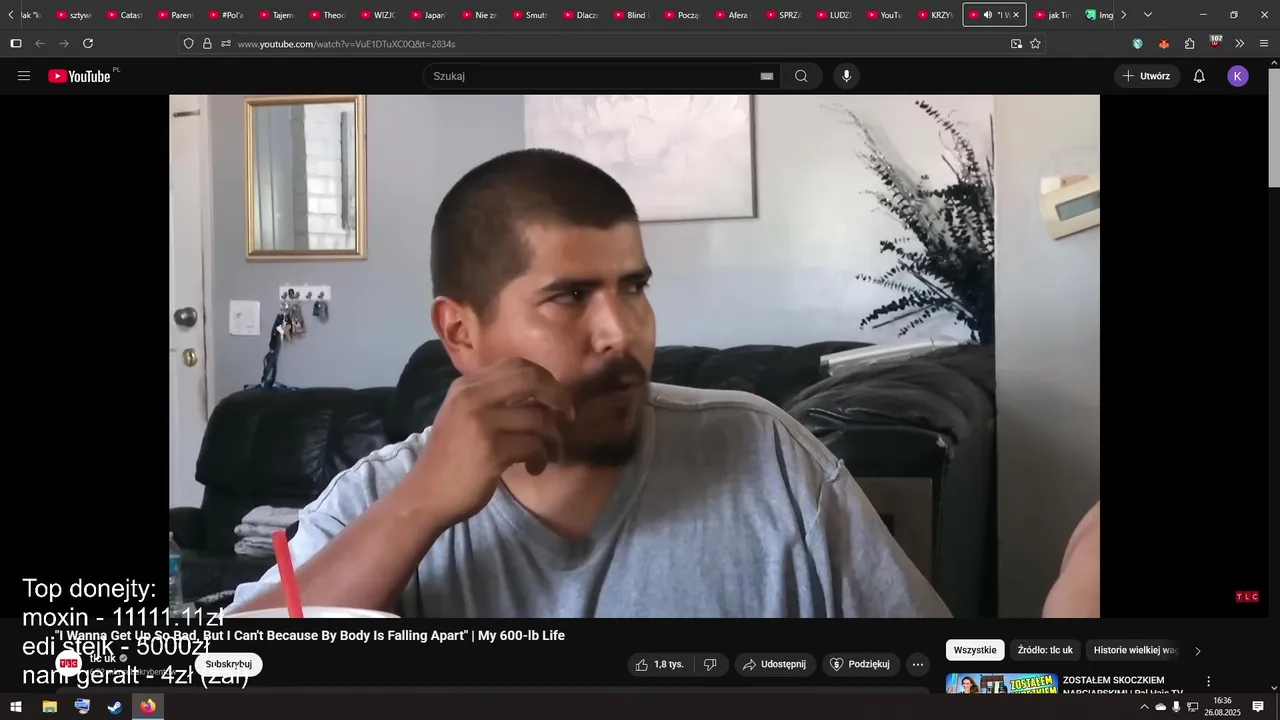Open Firefox extensions puzzle icon
Image resolution: width=1280 pixels, height=720 pixels.
coord(1189,44)
